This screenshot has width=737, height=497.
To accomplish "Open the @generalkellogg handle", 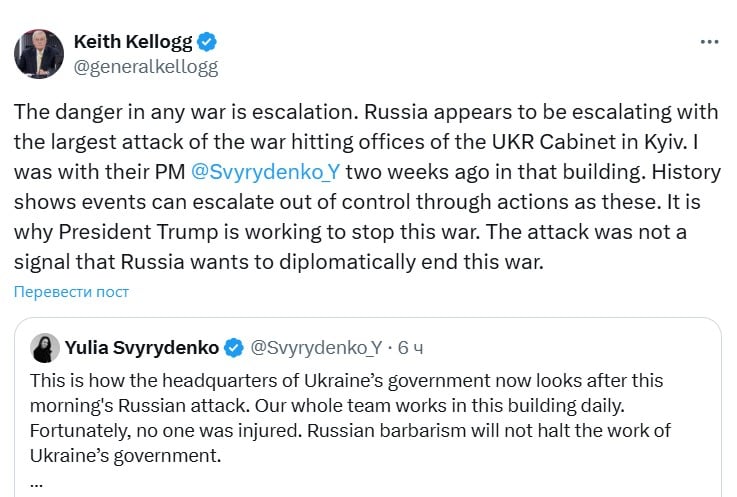I will 145,67.
